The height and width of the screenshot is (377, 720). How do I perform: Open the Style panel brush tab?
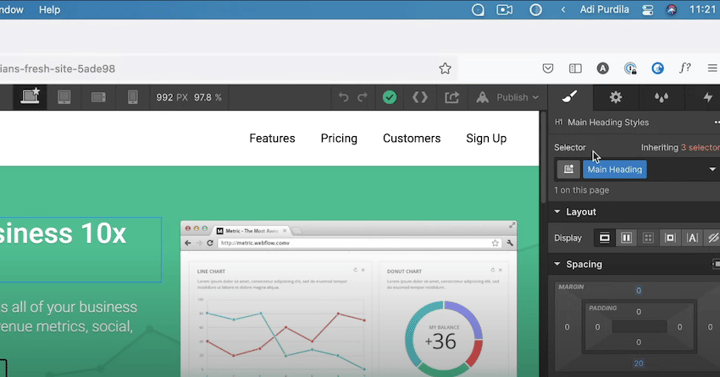570,97
